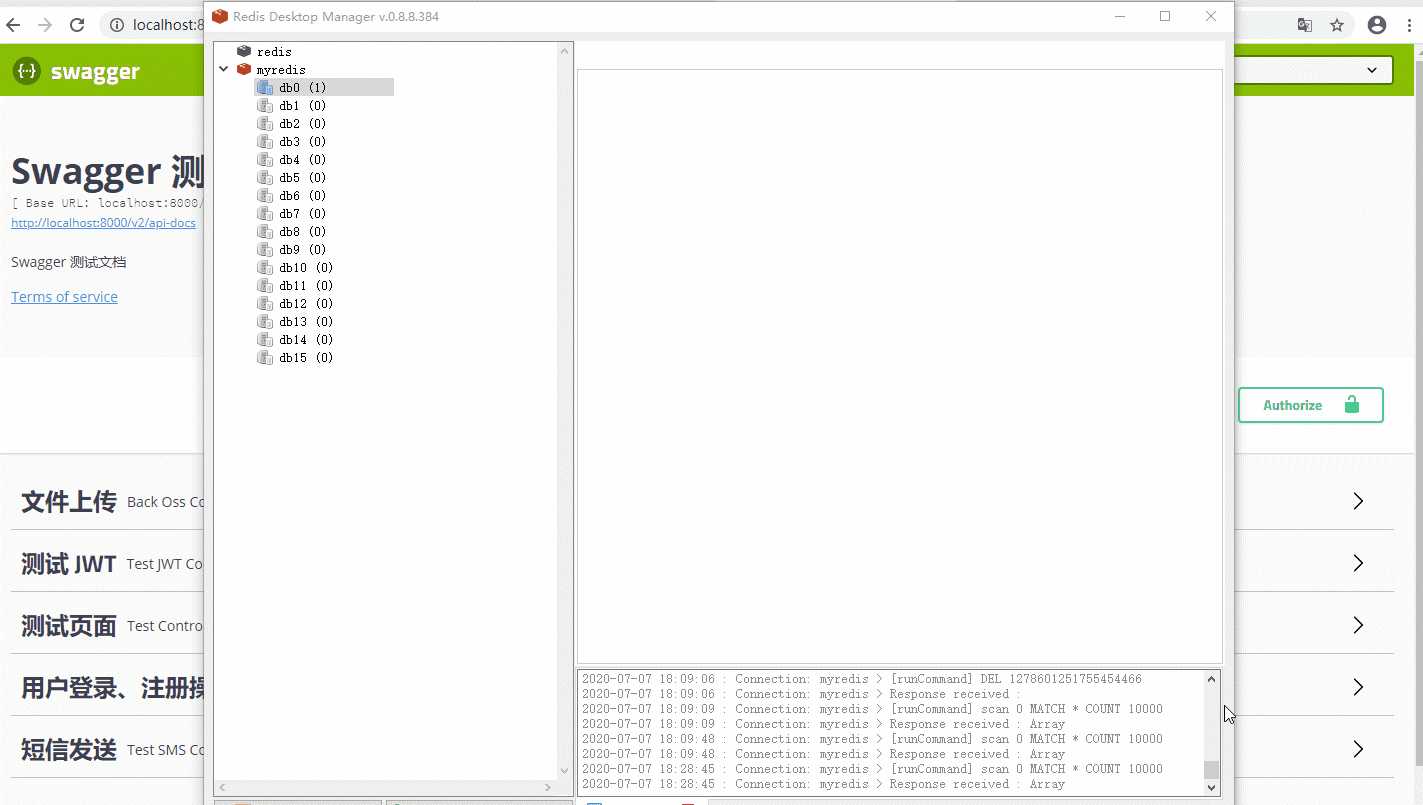The image size is (1423, 805).
Task: Click the log panel scroll-up arrow
Action: click(x=1211, y=679)
